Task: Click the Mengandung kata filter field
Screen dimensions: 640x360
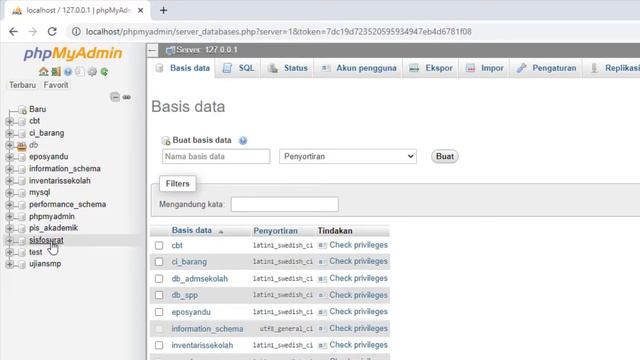Action: (284, 204)
